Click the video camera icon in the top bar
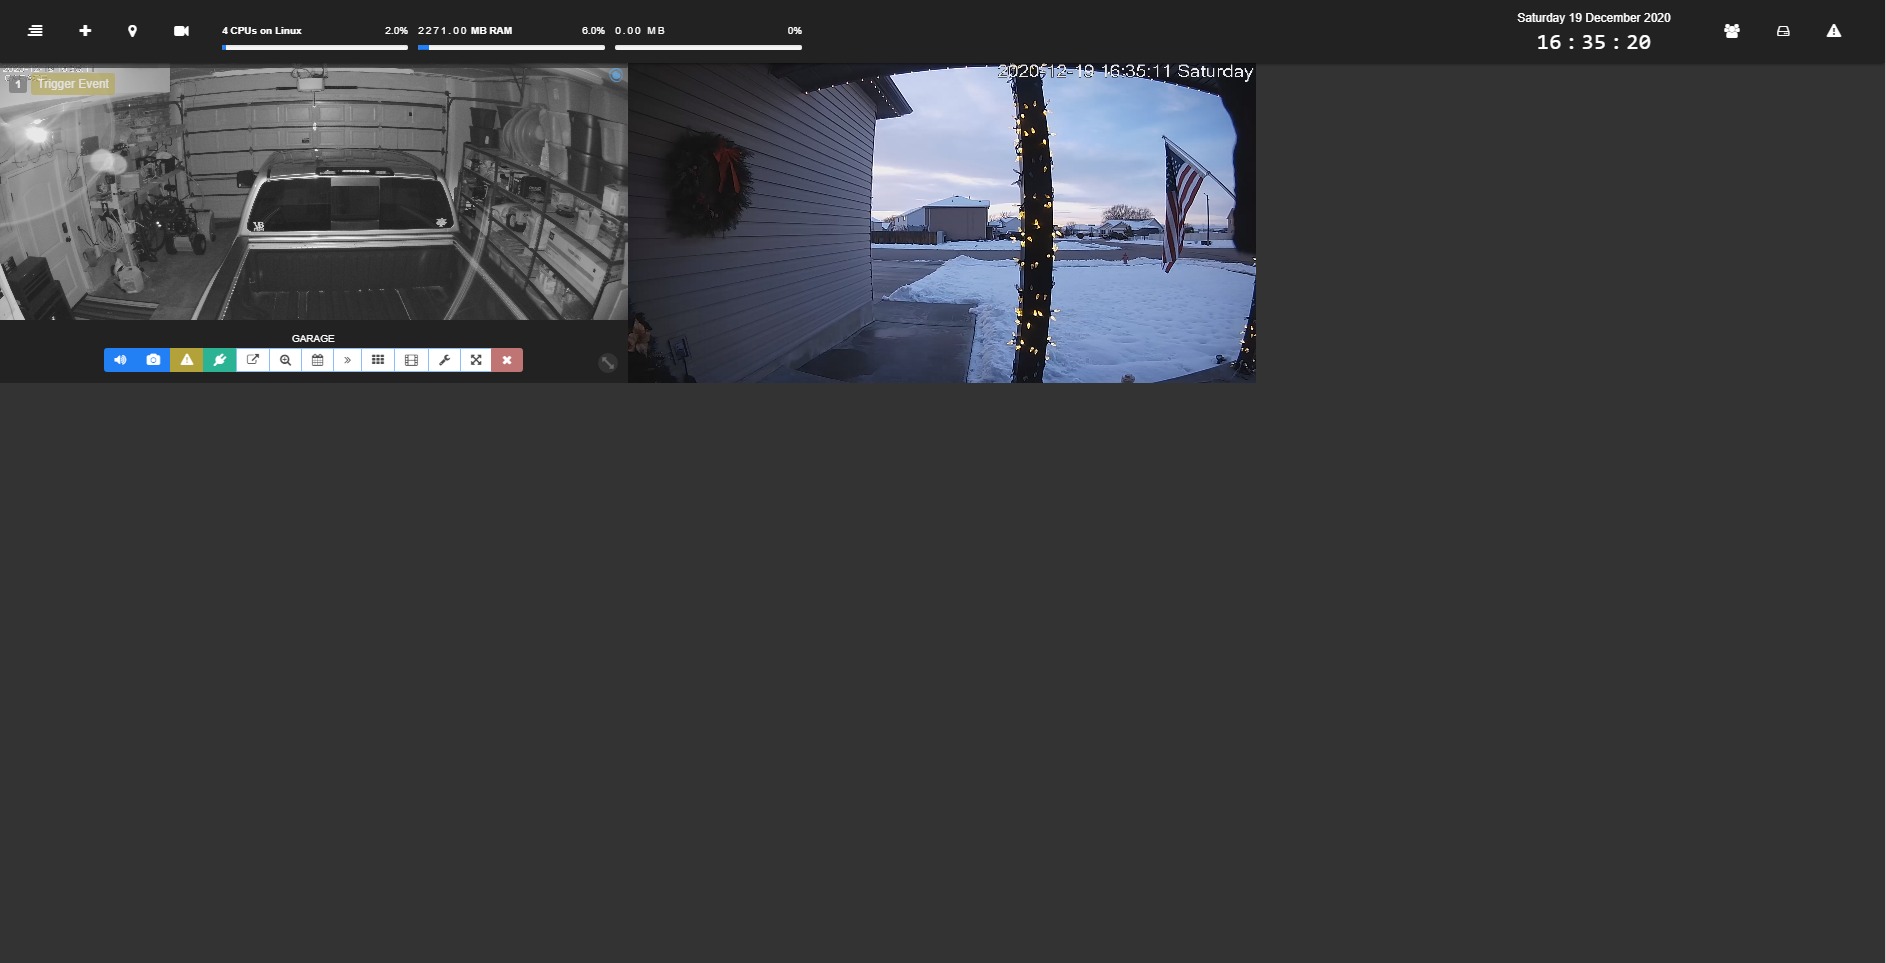The height and width of the screenshot is (963, 1886). point(181,31)
